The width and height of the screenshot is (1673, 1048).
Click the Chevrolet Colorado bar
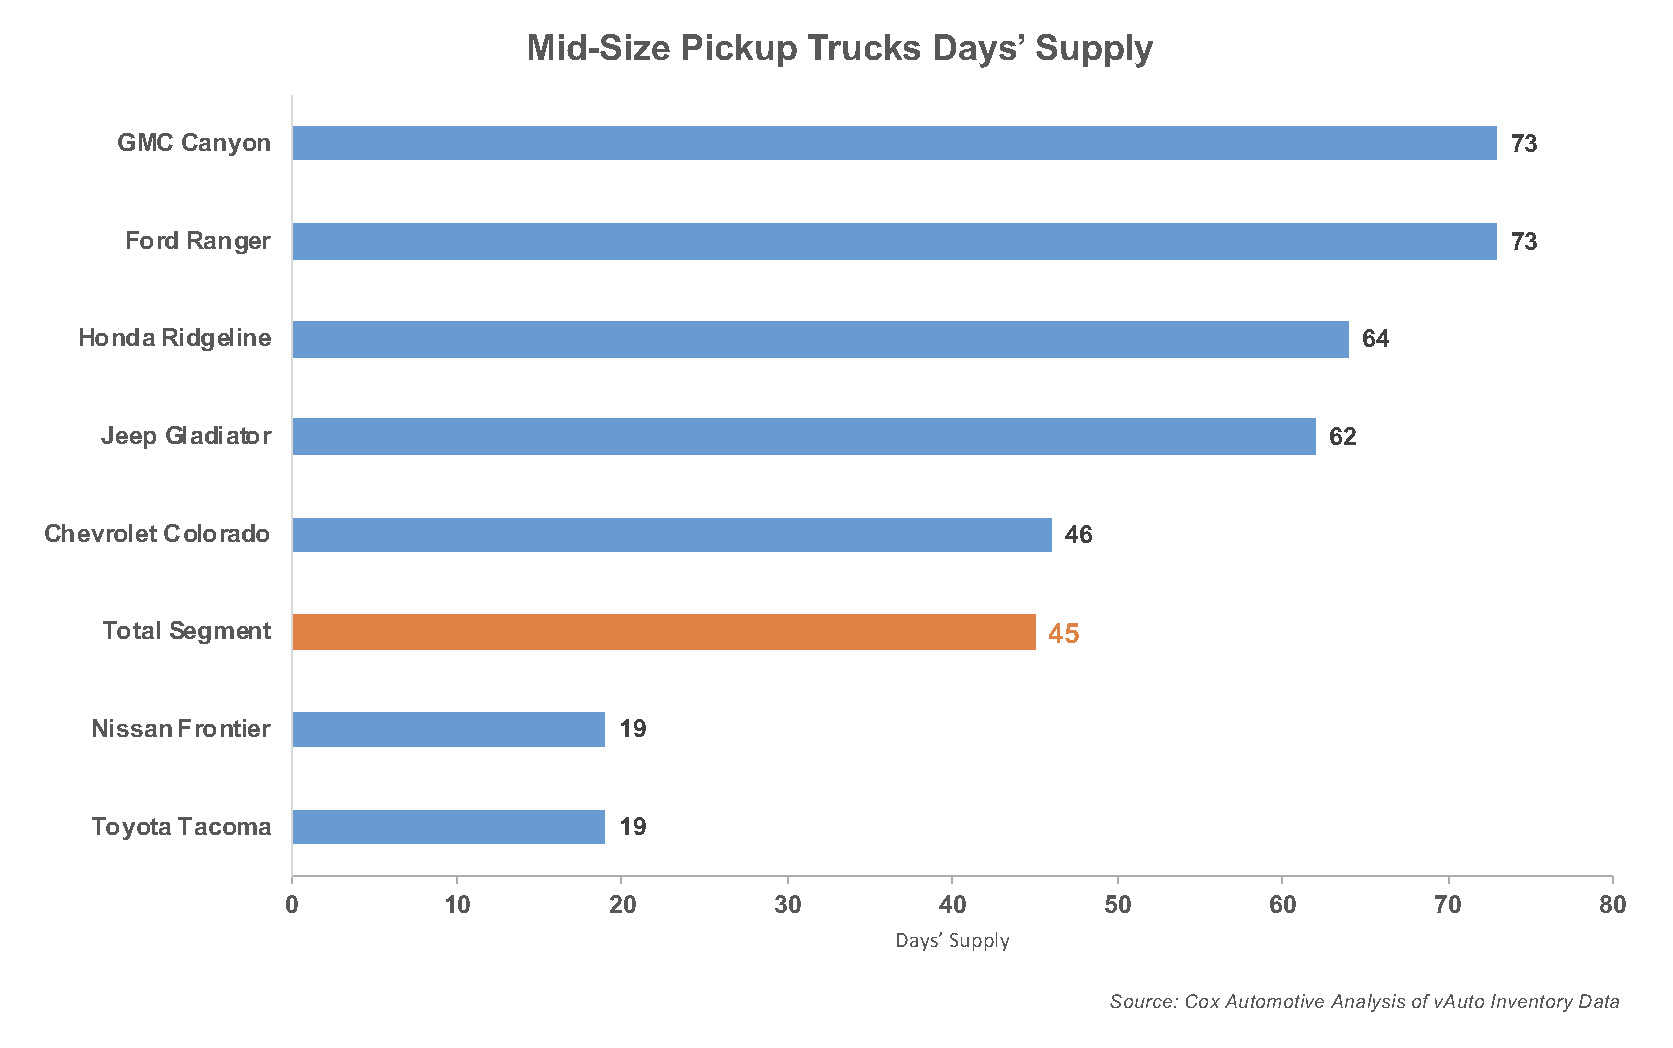click(672, 534)
